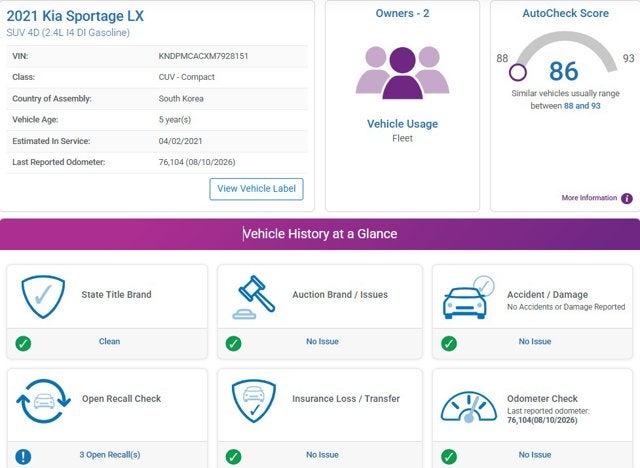The height and width of the screenshot is (468, 640).
Task: Click the SUV 4D (2.4L I4 DI Gasoline) subtitle
Action: tap(68, 33)
